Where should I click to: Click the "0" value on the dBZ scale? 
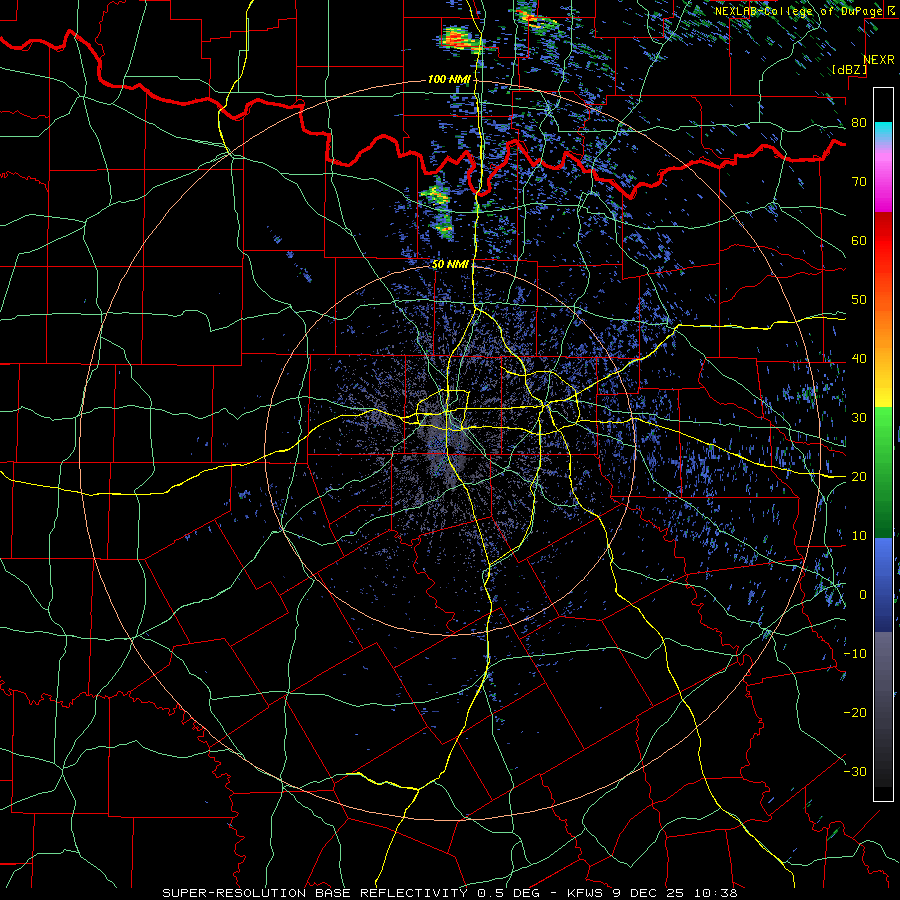click(863, 595)
